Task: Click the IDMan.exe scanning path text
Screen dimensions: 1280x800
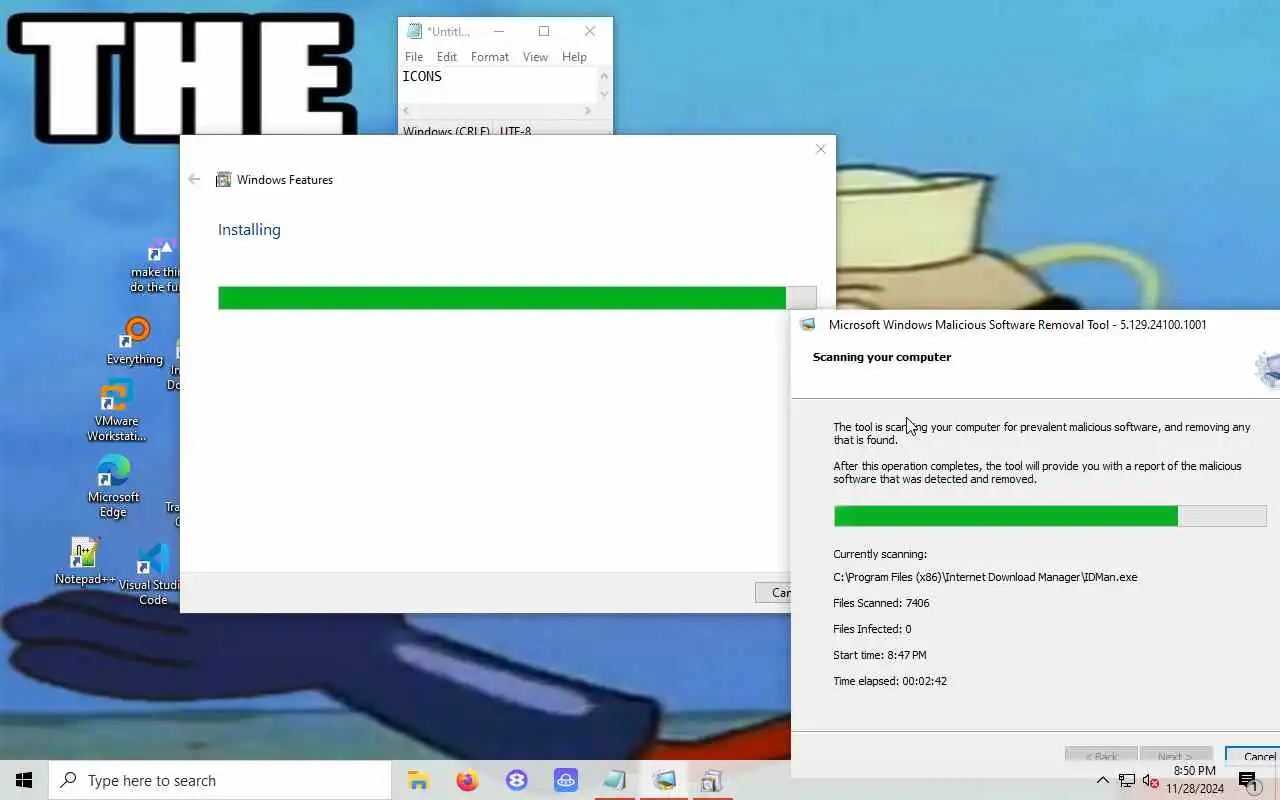Action: (985, 577)
